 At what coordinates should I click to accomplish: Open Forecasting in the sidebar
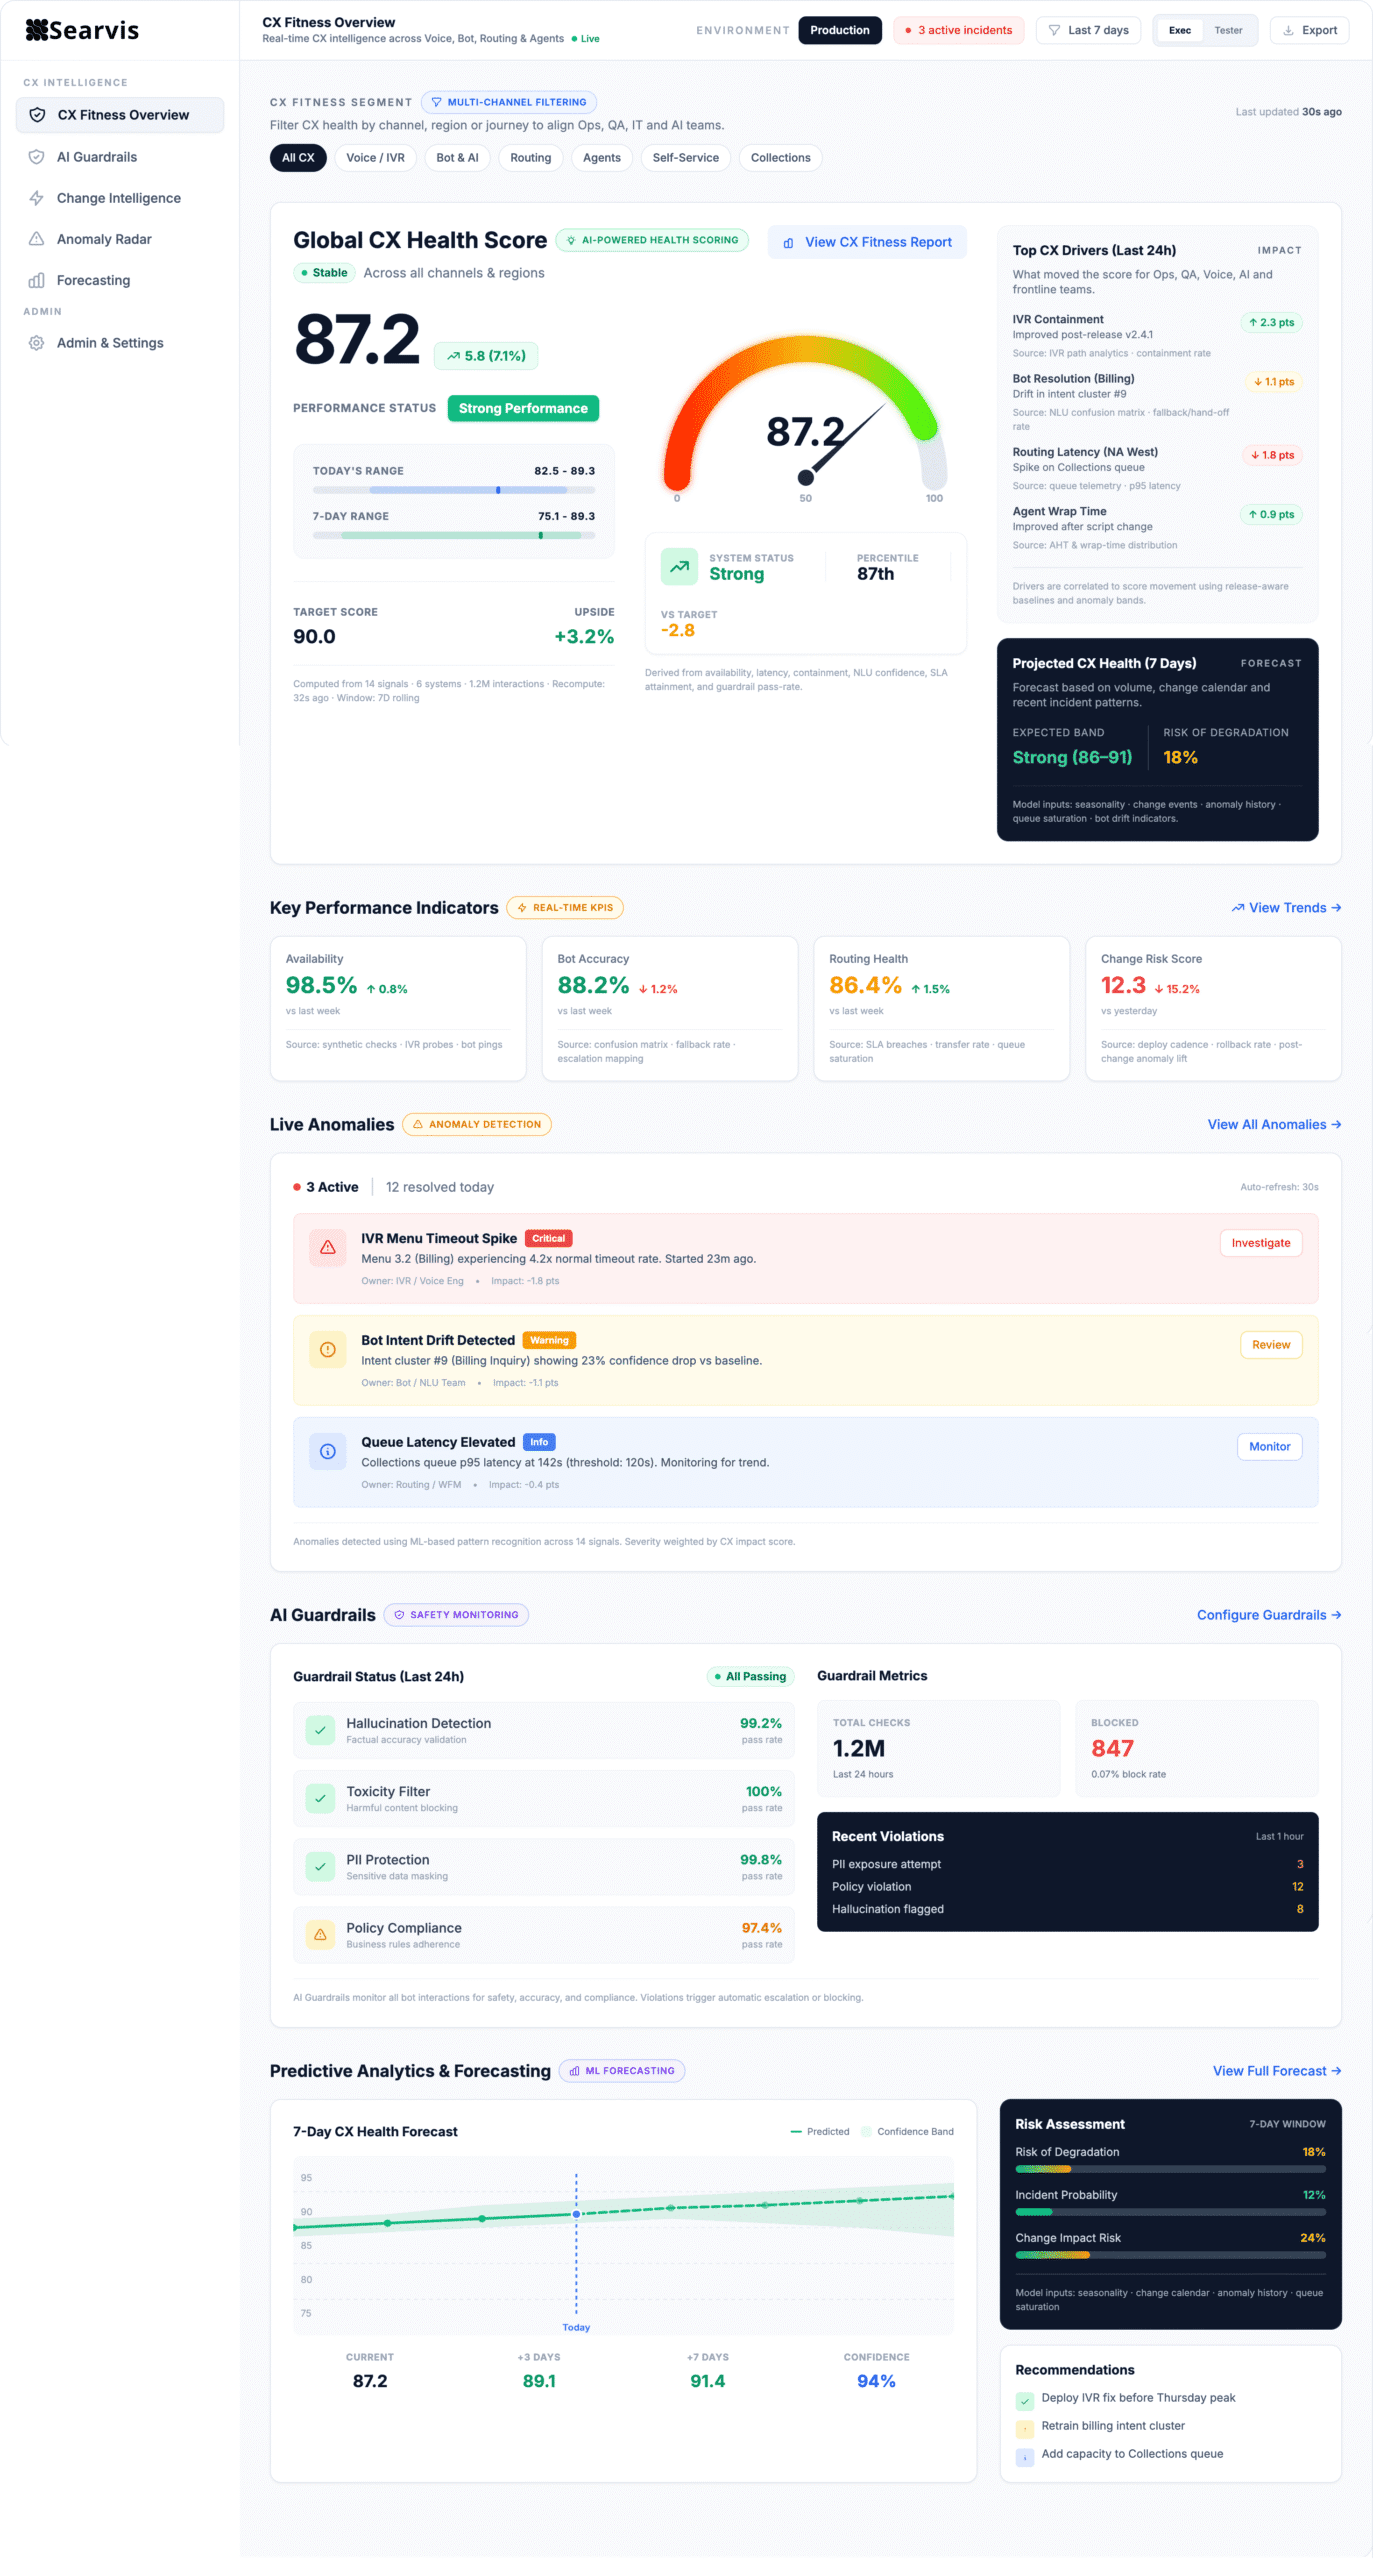point(120,280)
